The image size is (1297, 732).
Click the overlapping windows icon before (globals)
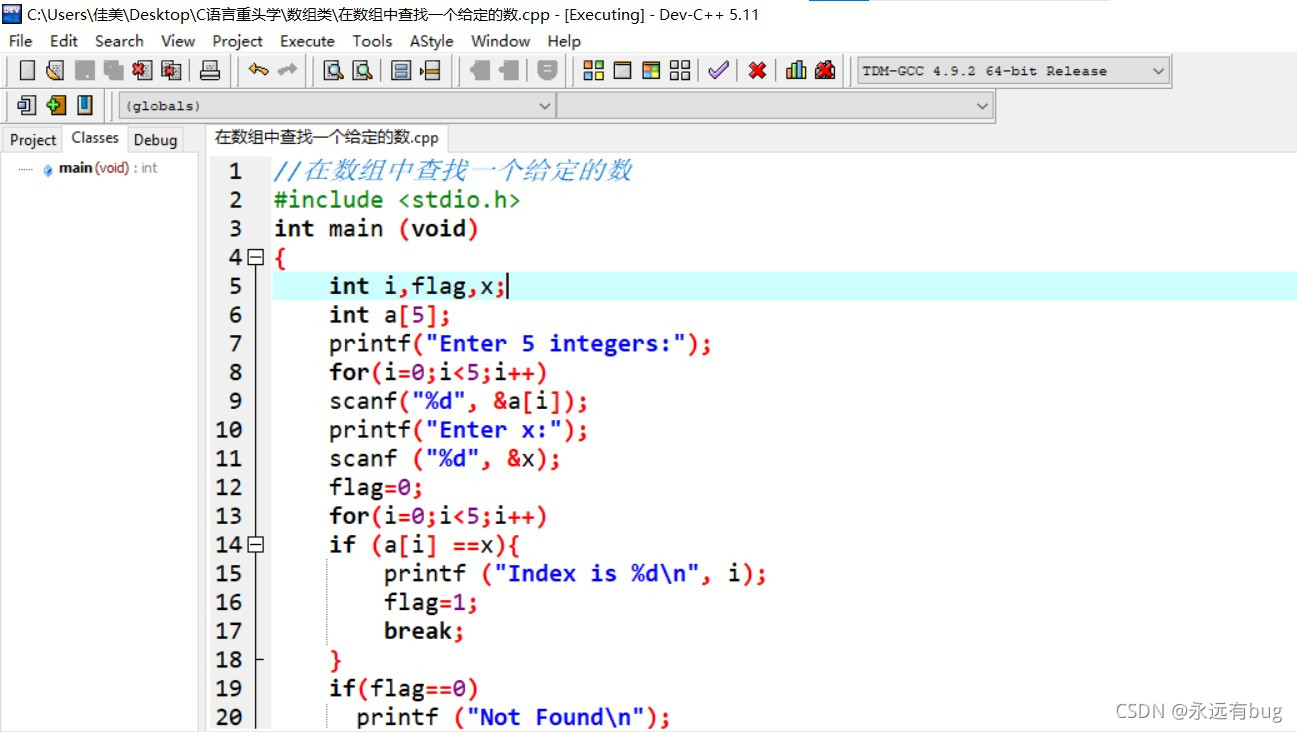click(x=27, y=104)
